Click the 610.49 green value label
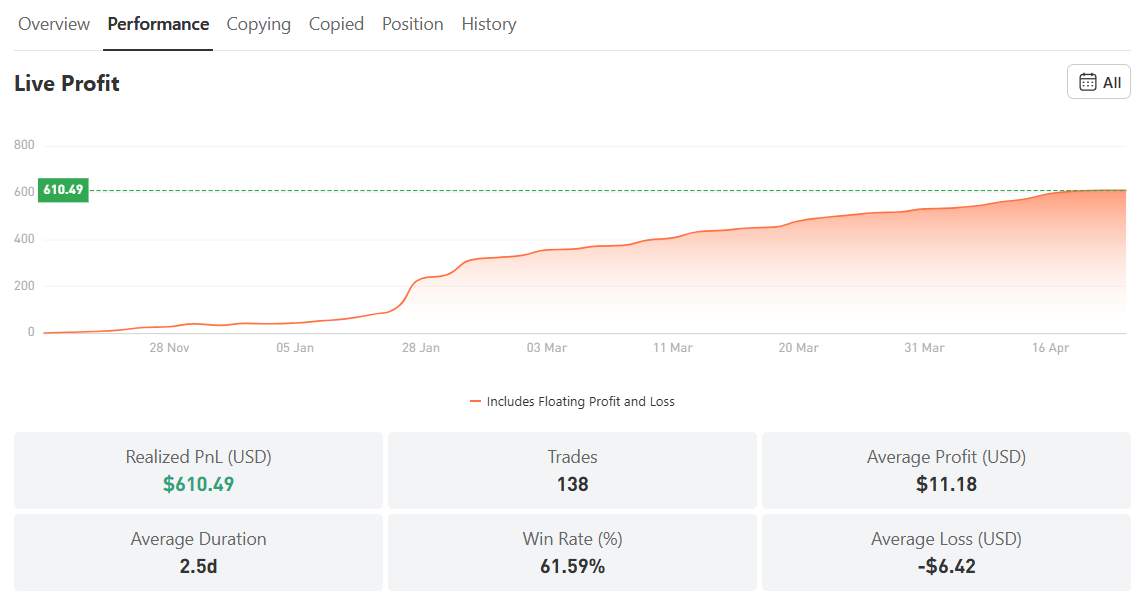Viewport: 1141px width, 605px height. pyautogui.click(x=62, y=189)
